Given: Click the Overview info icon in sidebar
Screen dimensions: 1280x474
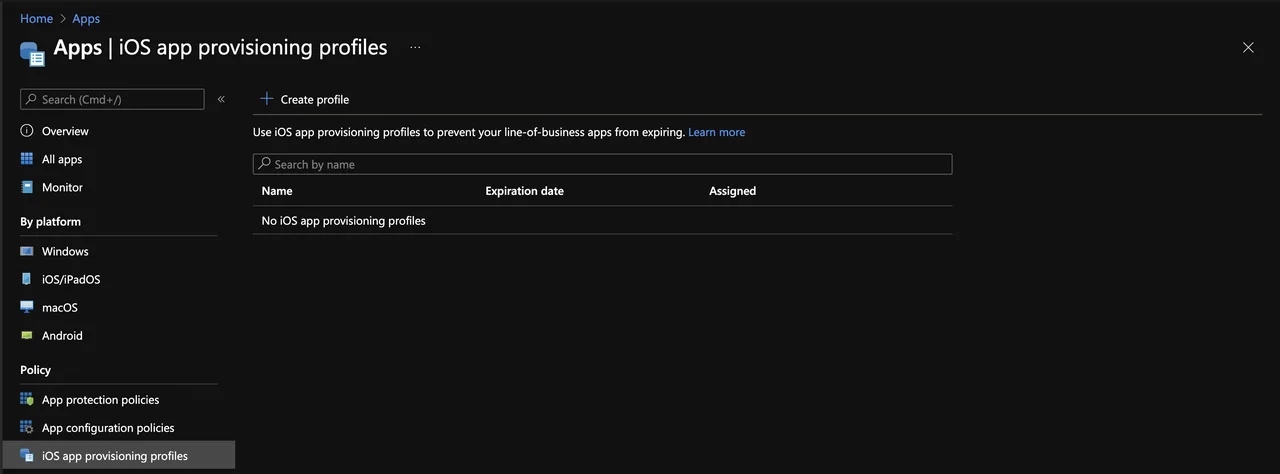Looking at the screenshot, I should pos(27,131).
